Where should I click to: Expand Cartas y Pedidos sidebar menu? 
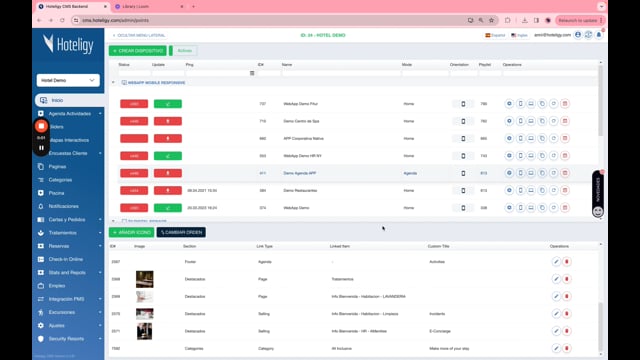69,220
